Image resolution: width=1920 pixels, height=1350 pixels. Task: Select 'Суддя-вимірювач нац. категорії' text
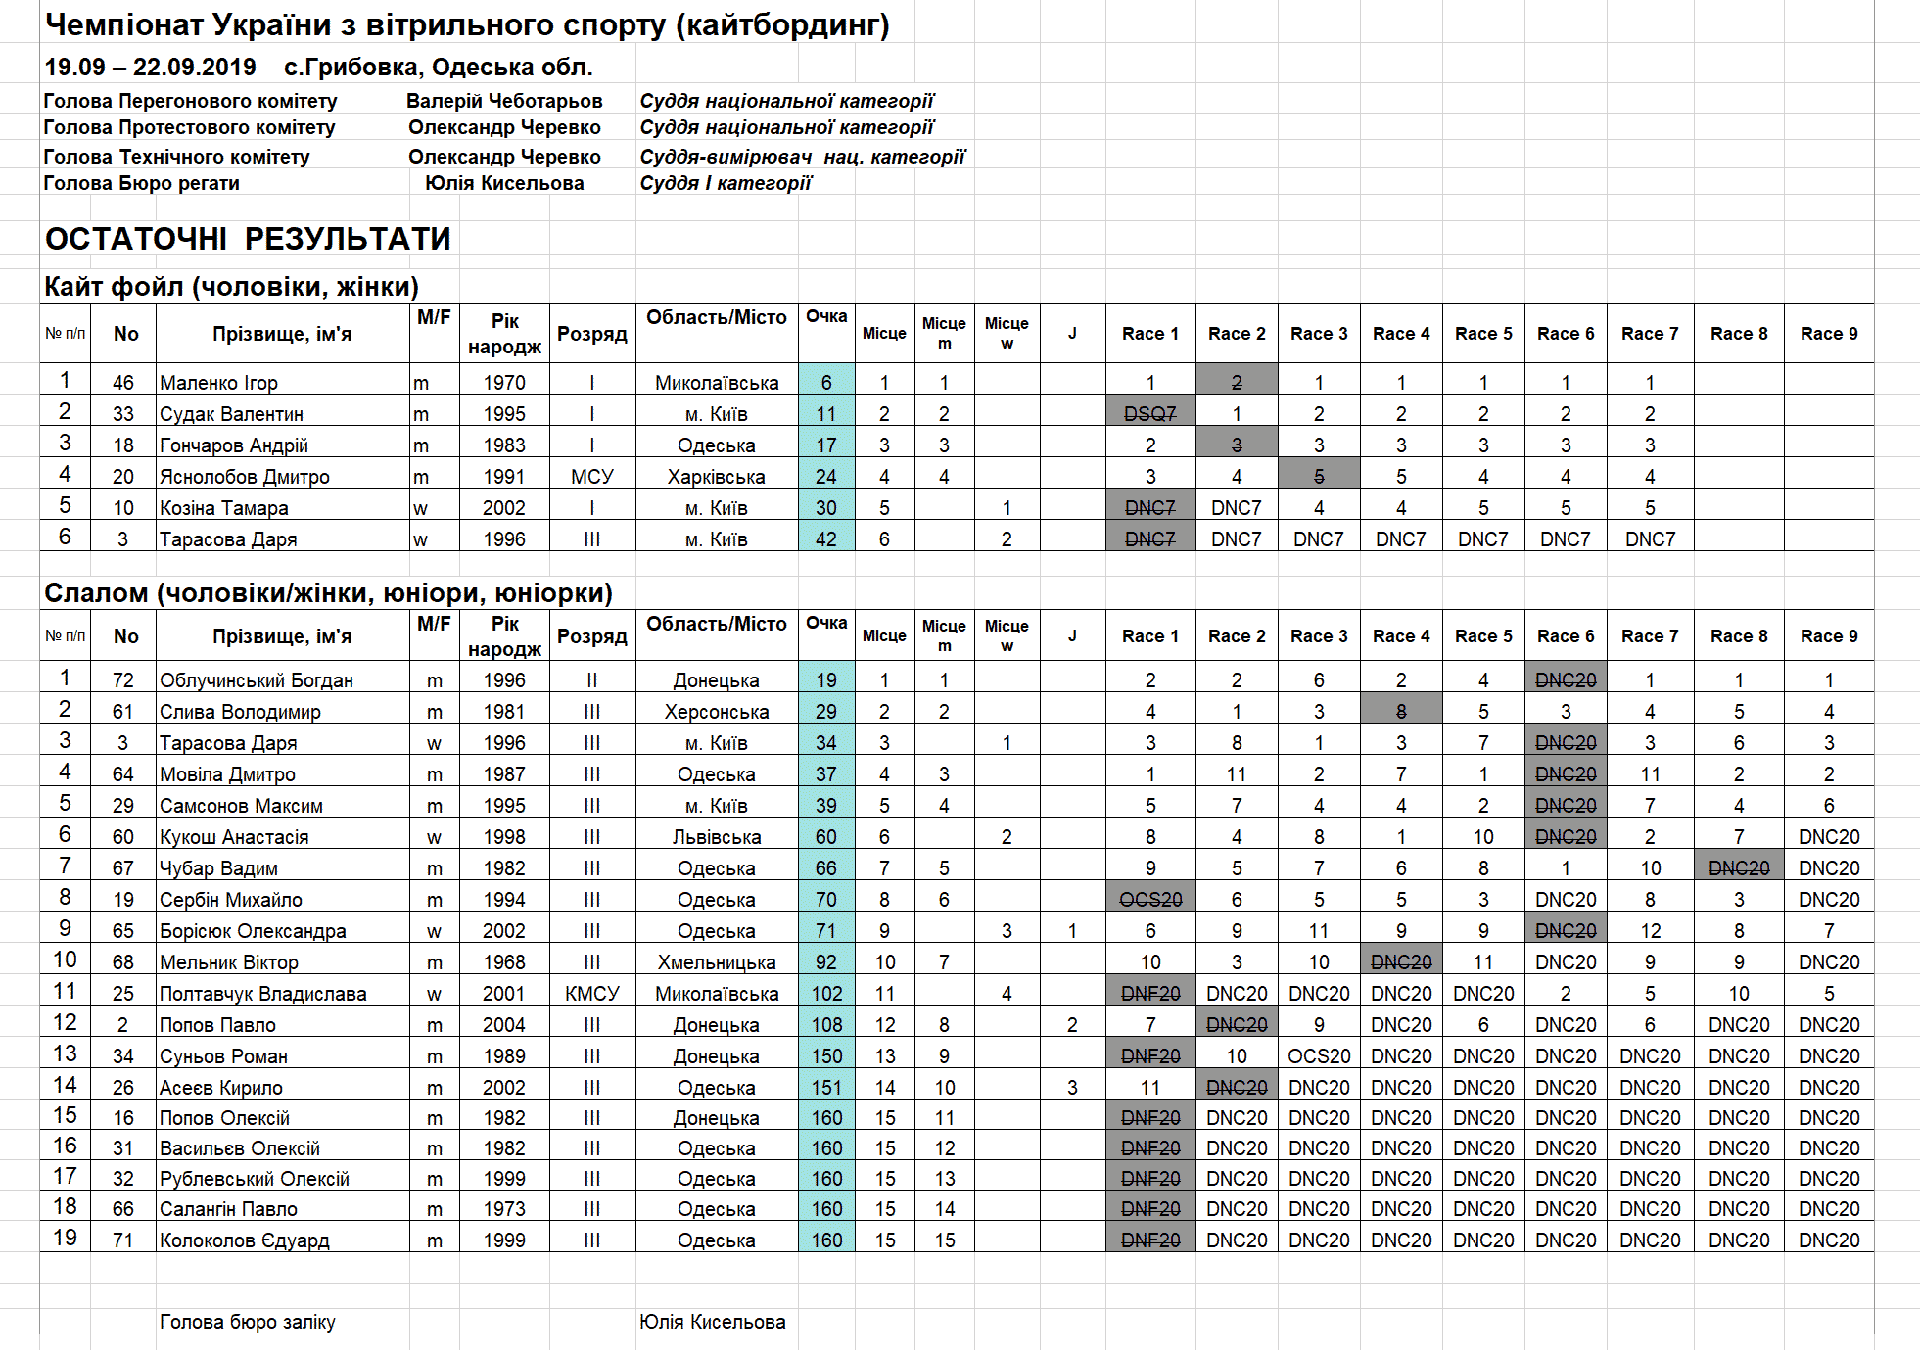pos(802,157)
